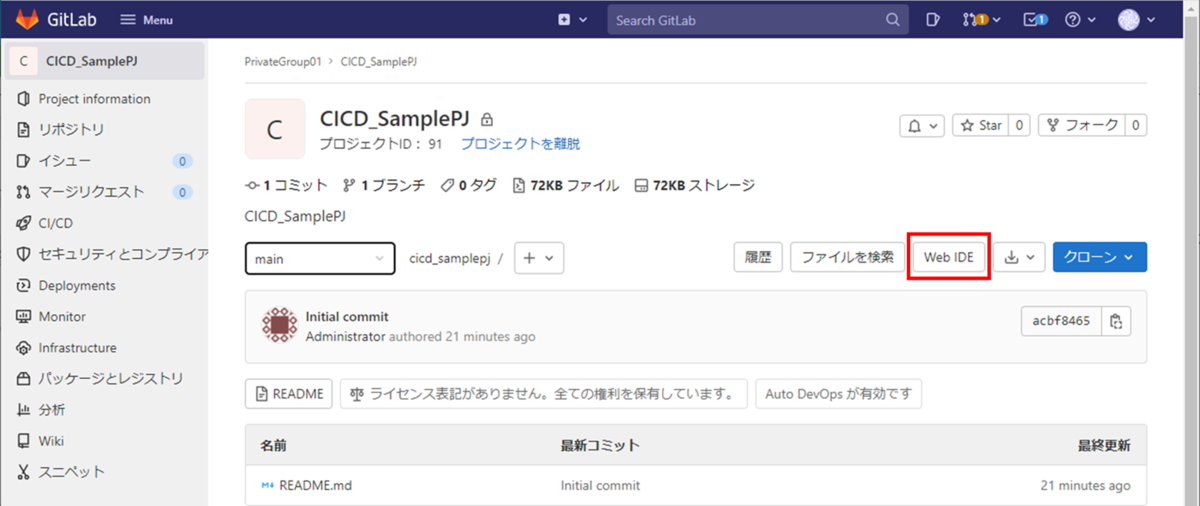Click the README button
This screenshot has width=1200, height=506.
(x=289, y=394)
